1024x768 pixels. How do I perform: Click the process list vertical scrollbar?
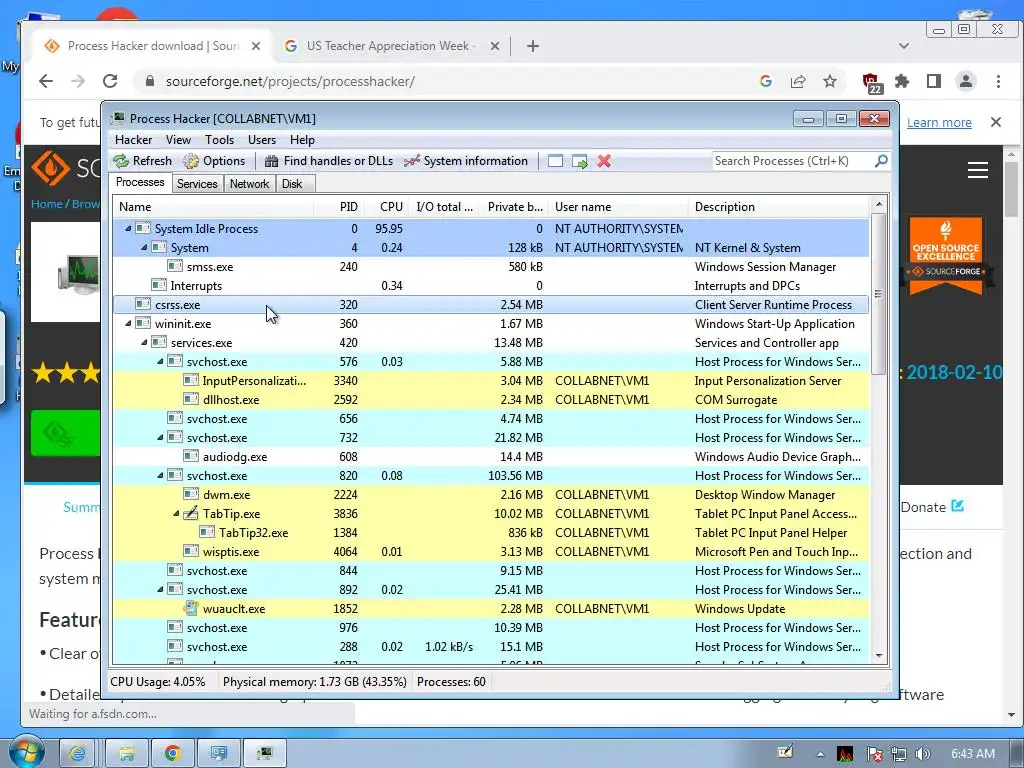click(x=878, y=294)
